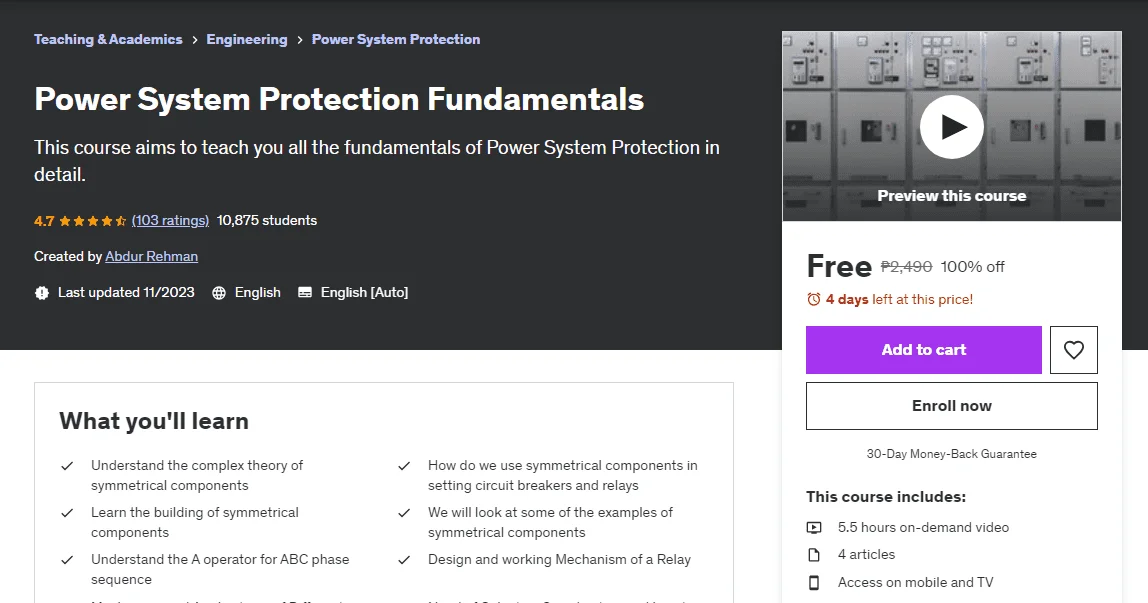
Task: Click checkmark beside symmetrical components theory
Action: pos(67,466)
